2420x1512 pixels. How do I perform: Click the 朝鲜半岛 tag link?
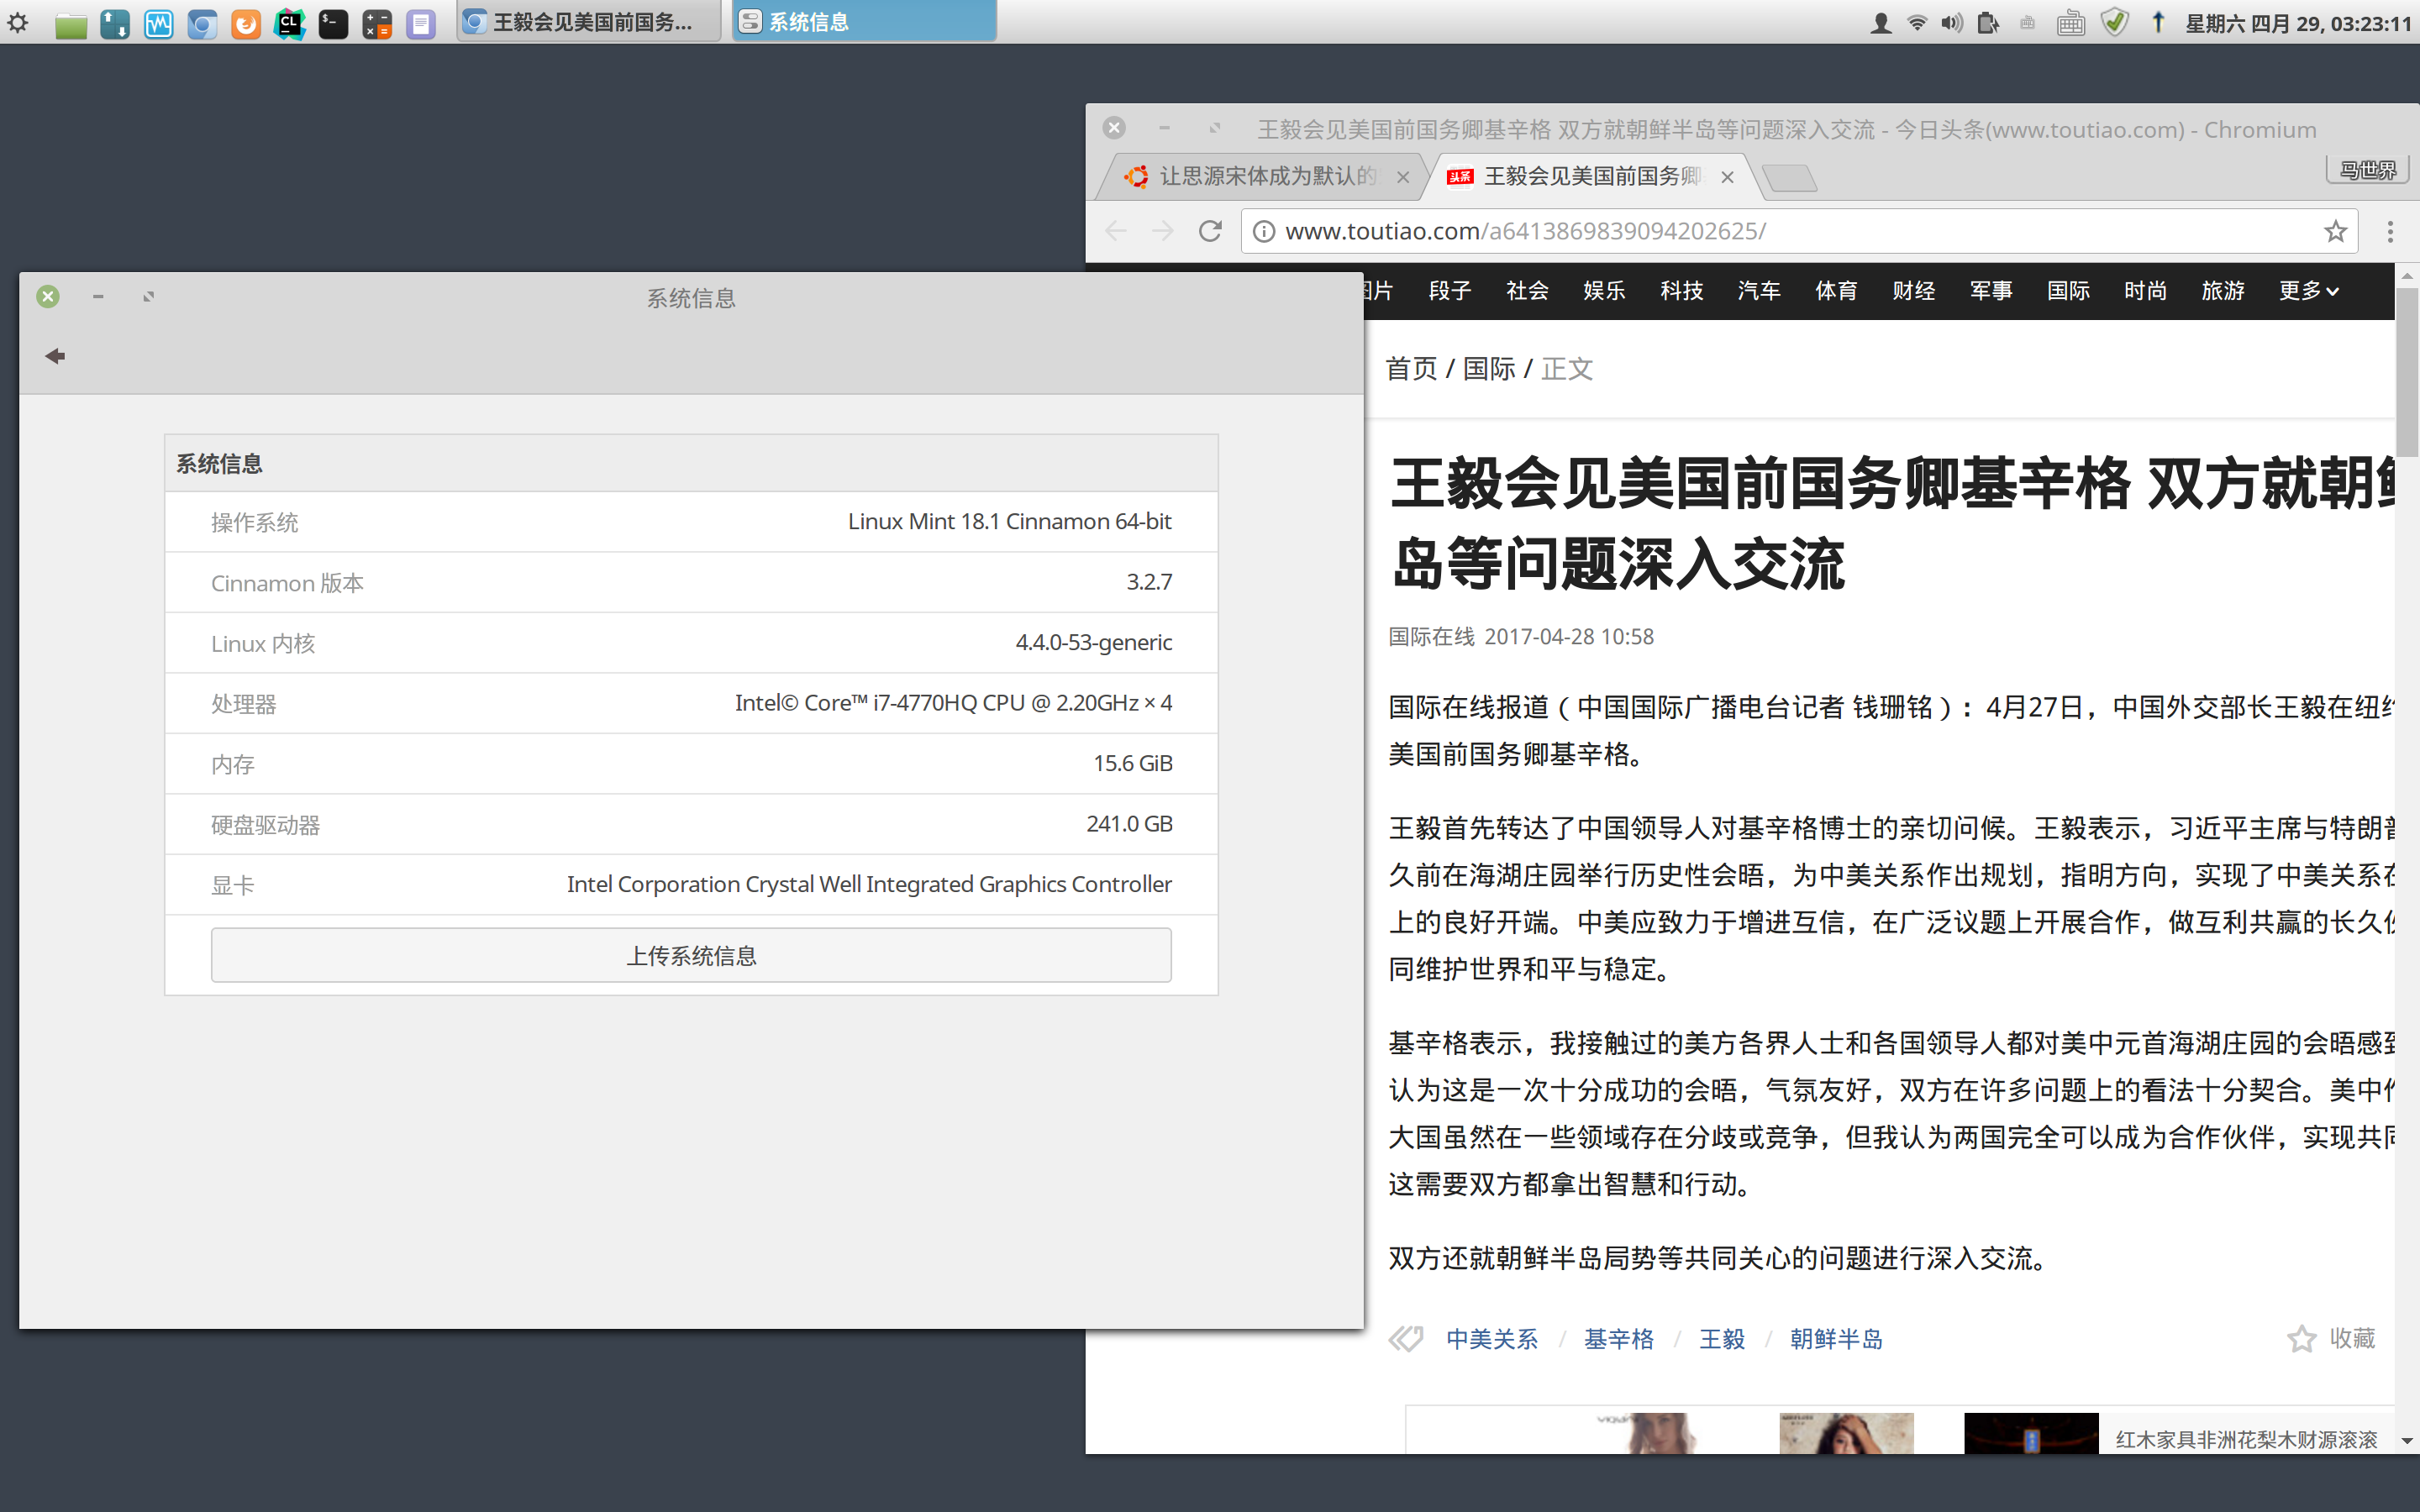(1836, 1338)
